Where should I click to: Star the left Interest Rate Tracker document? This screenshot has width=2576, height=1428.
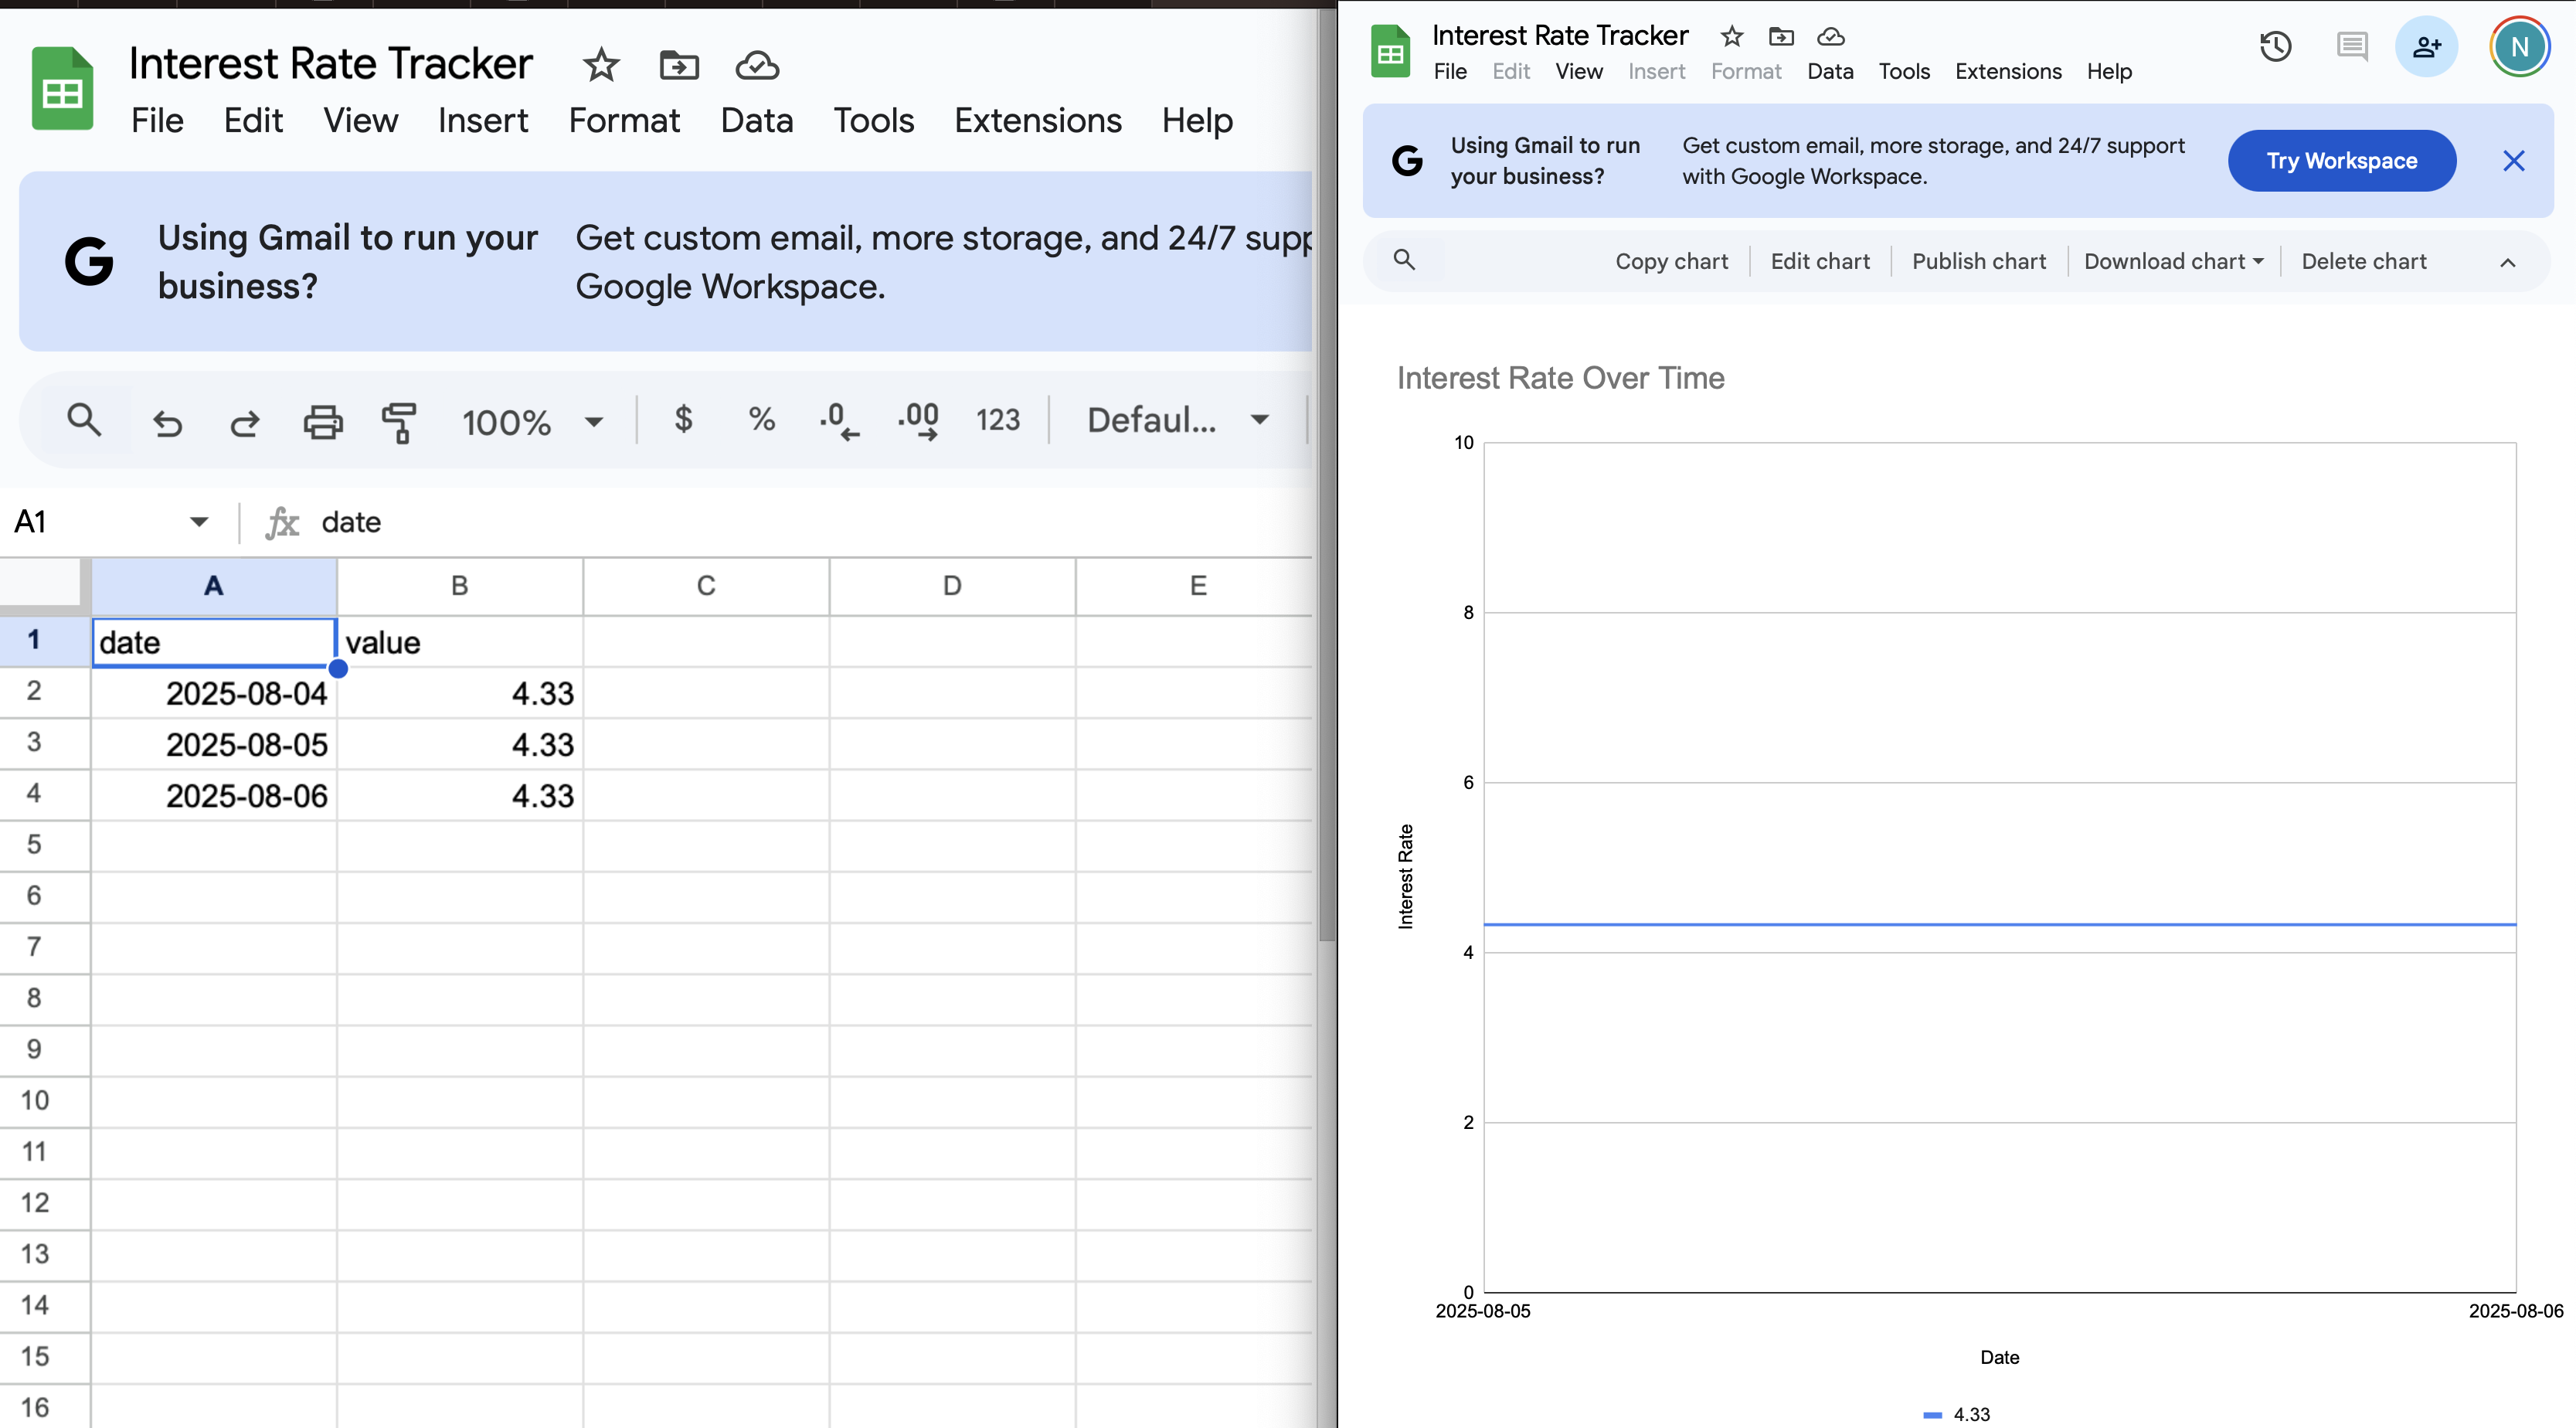(x=601, y=66)
